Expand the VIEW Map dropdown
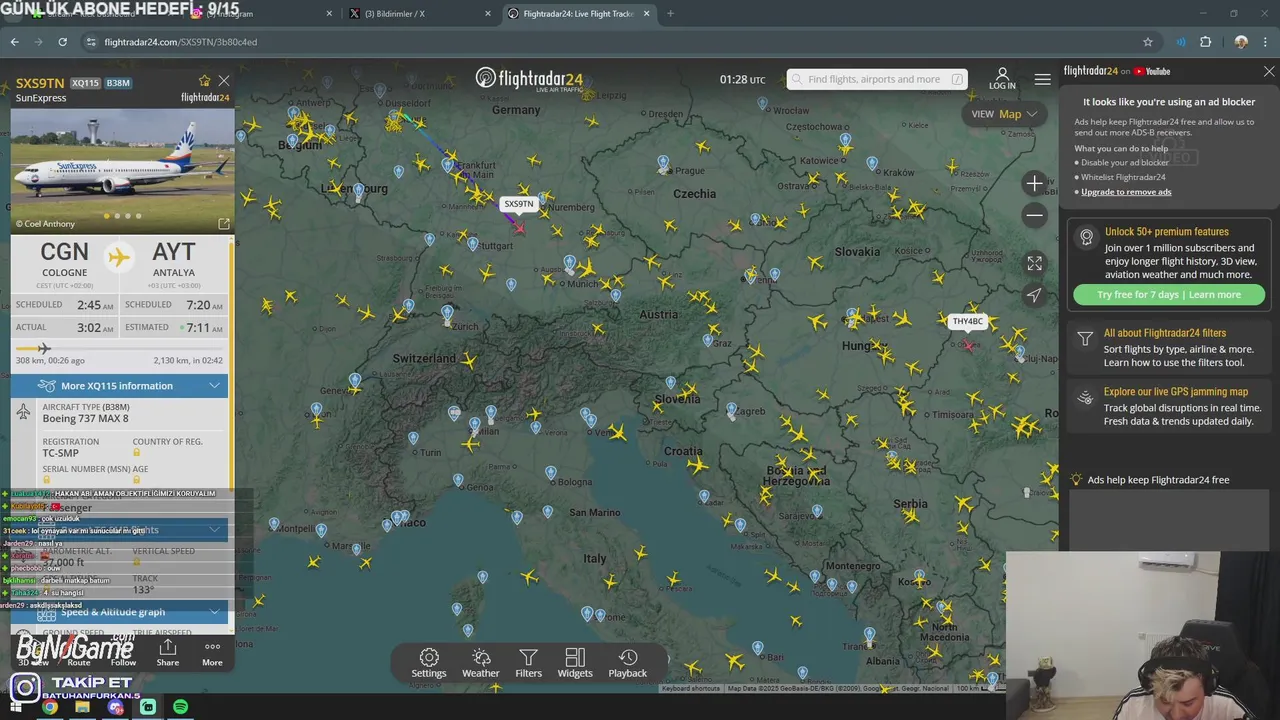This screenshot has height=720, width=1280. click(1004, 114)
